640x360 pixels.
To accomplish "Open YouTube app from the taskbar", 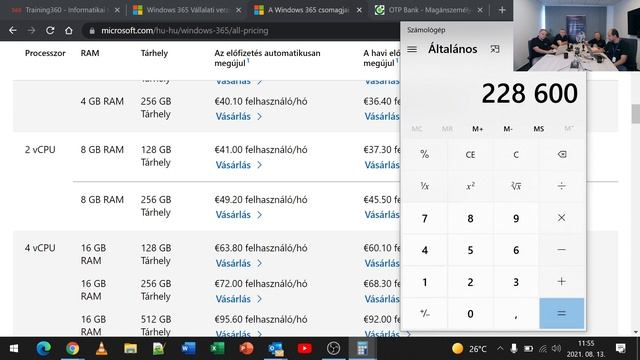I will tap(304, 349).
